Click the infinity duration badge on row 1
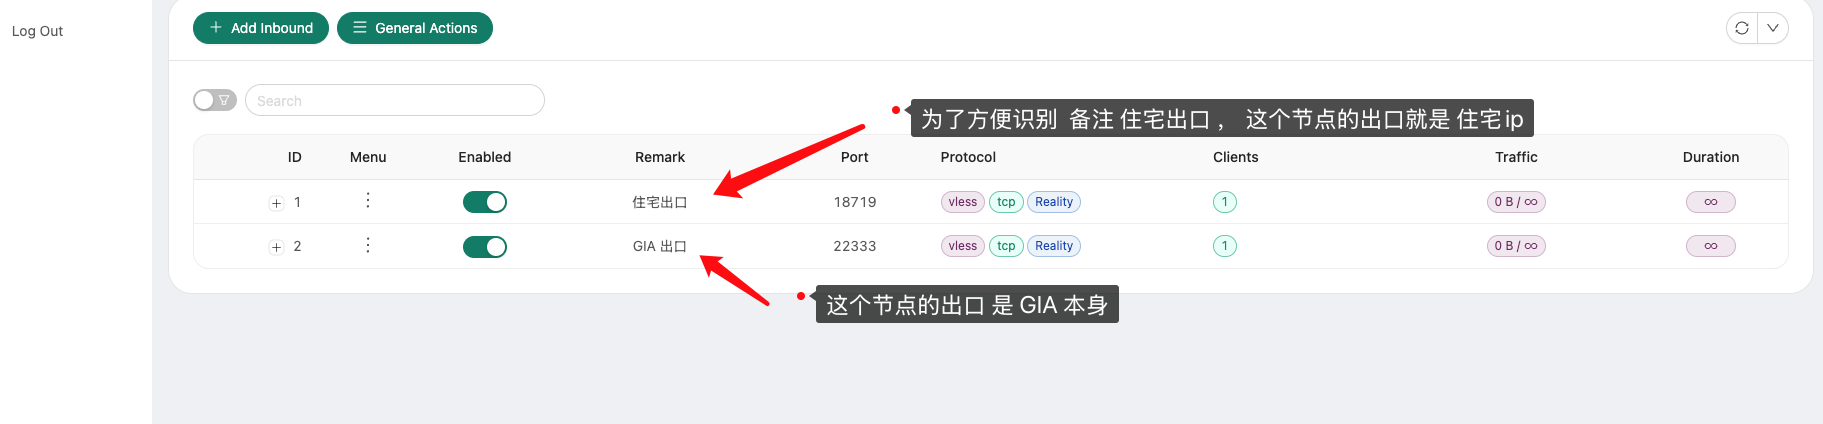1823x424 pixels. point(1711,202)
